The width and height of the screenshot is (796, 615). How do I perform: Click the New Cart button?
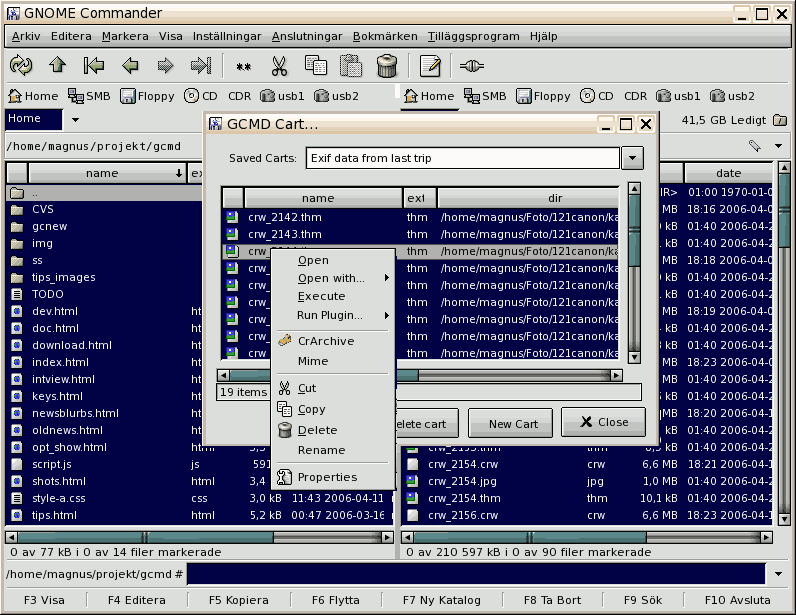(510, 424)
